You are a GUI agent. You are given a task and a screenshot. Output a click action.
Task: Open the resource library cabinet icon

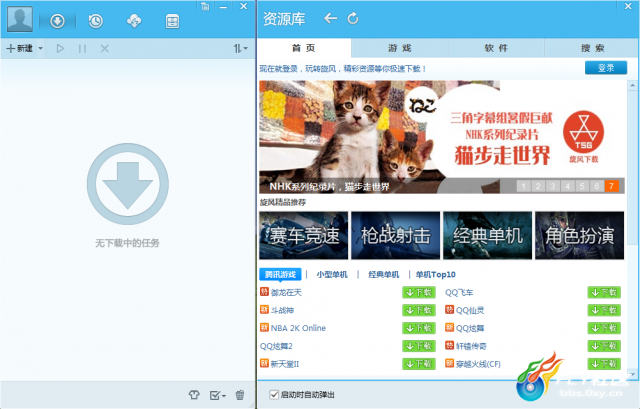[x=172, y=21]
